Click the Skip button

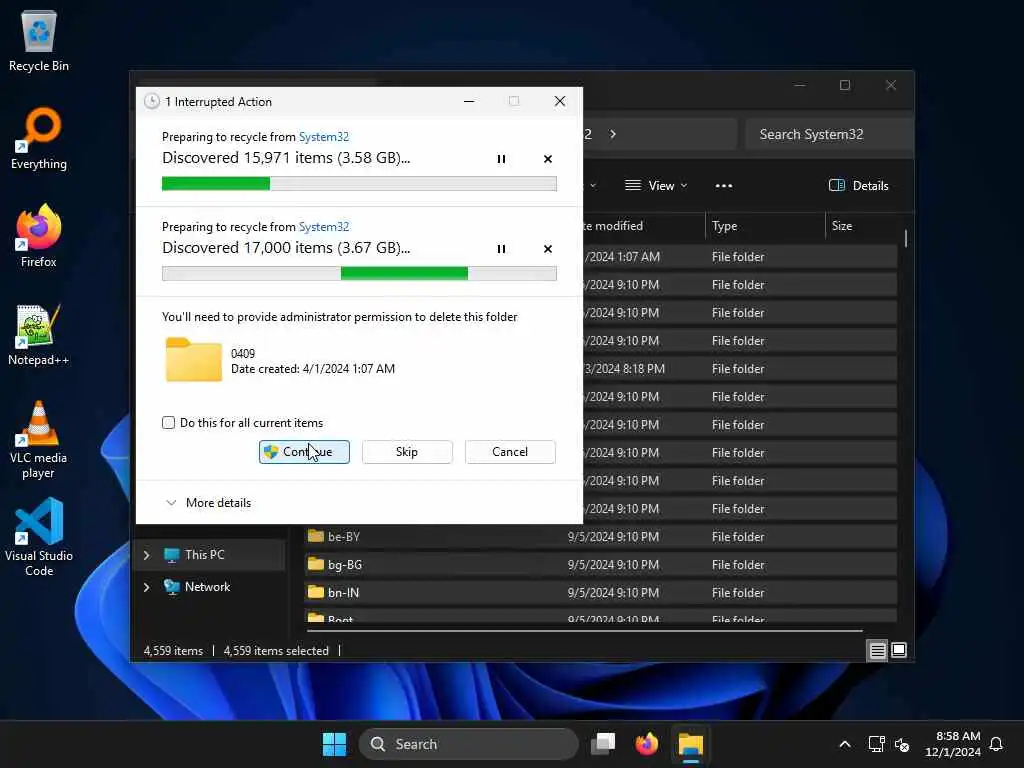pos(407,452)
